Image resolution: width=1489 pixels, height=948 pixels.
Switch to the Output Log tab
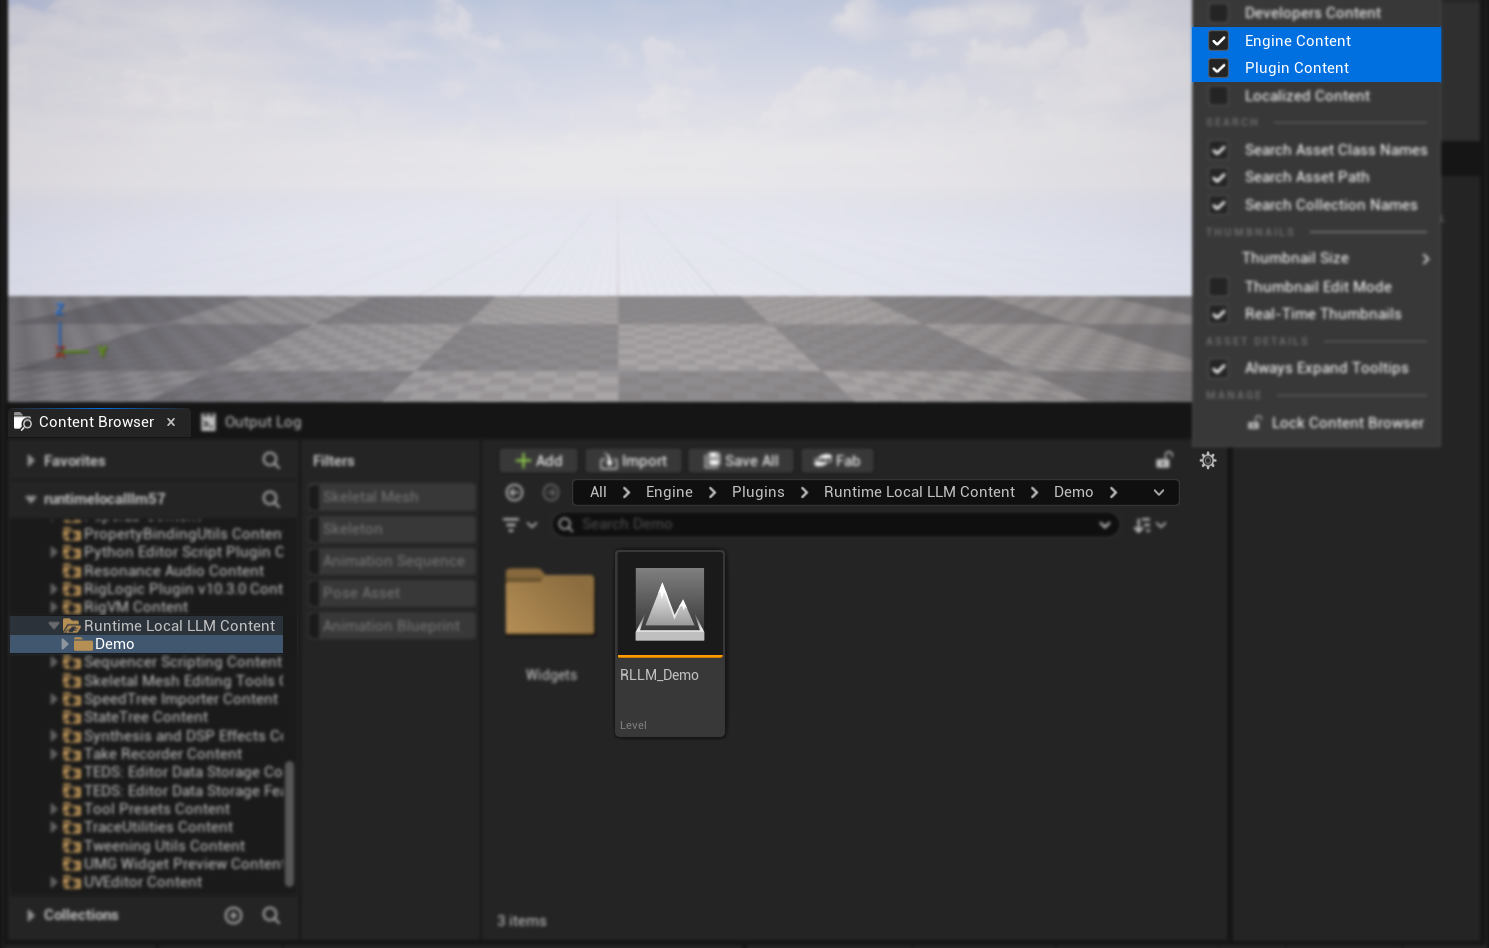(x=252, y=422)
